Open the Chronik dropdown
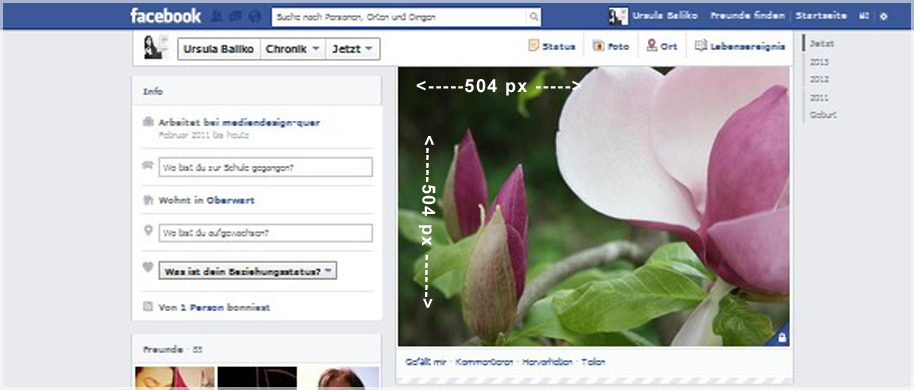Viewport: 914px width, 390px height. [x=293, y=50]
